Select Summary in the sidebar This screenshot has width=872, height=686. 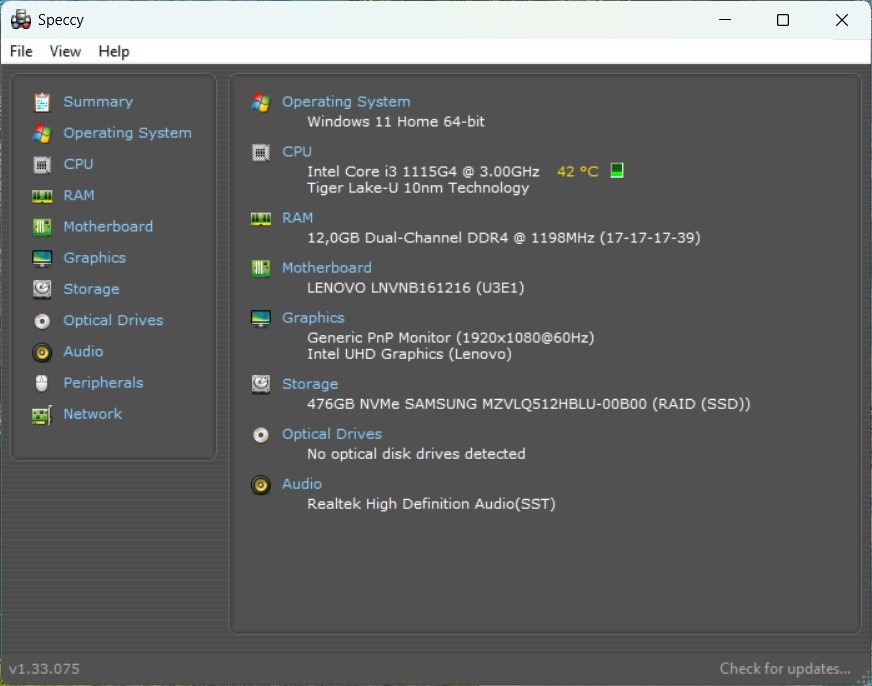point(97,101)
